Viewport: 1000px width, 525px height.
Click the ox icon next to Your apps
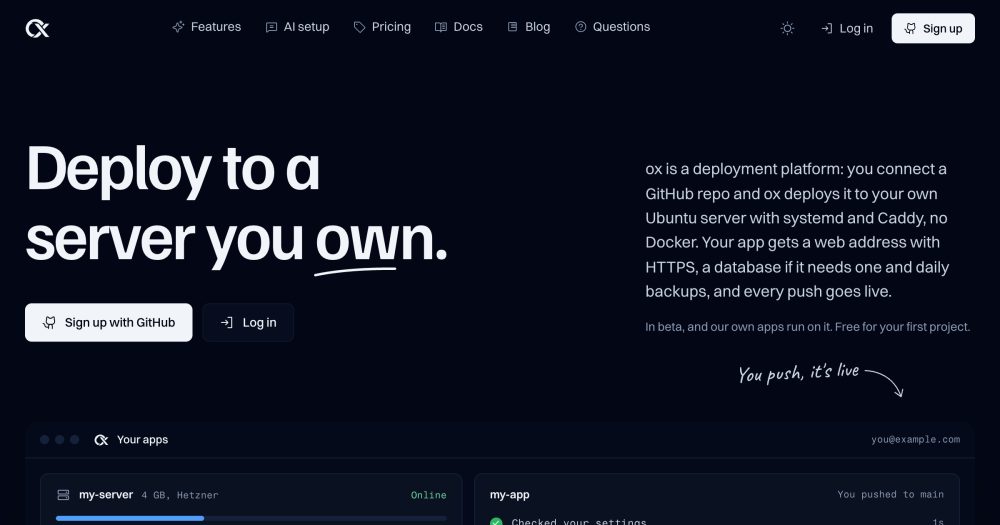tap(101, 440)
